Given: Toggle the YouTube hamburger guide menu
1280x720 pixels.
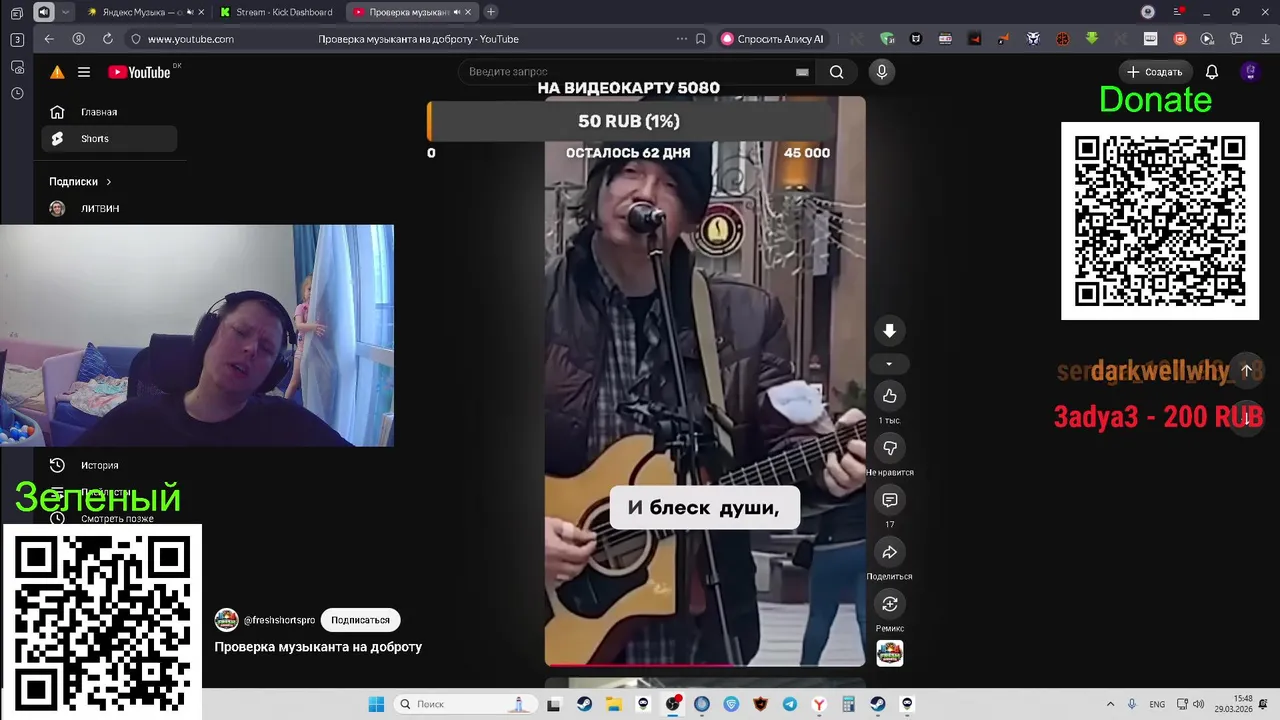Looking at the screenshot, I should (84, 72).
